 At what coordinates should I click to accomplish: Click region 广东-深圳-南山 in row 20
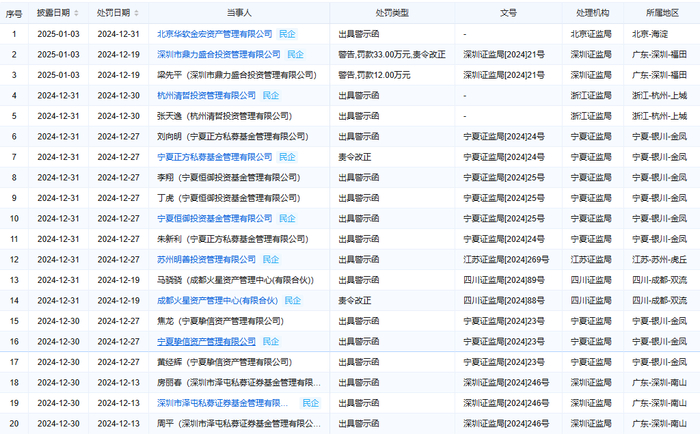(x=660, y=424)
